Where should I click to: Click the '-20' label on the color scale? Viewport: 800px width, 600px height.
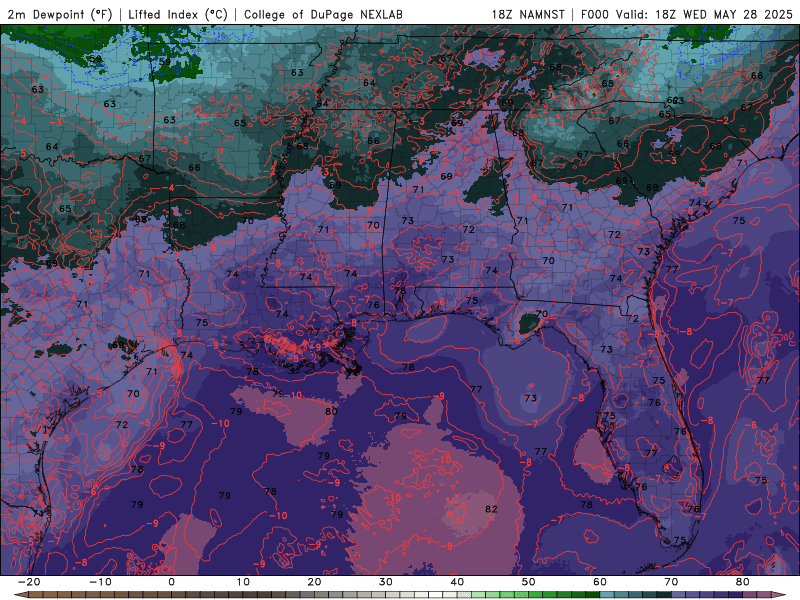pyautogui.click(x=29, y=582)
